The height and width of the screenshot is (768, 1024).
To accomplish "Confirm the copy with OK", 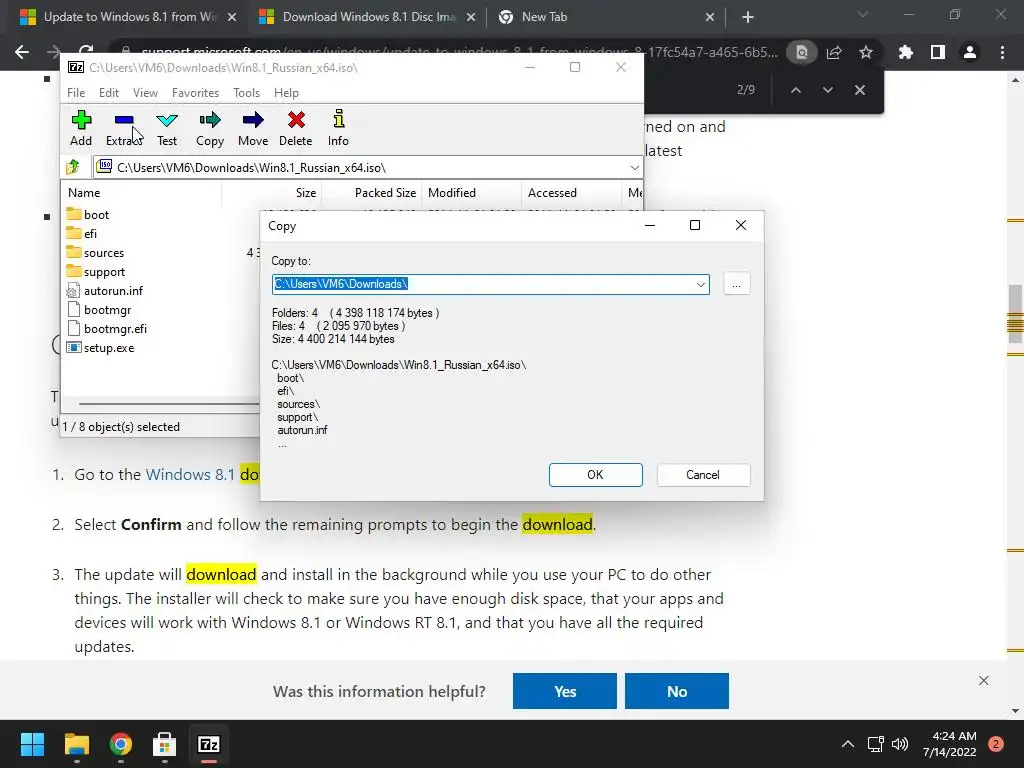I will [x=596, y=475].
